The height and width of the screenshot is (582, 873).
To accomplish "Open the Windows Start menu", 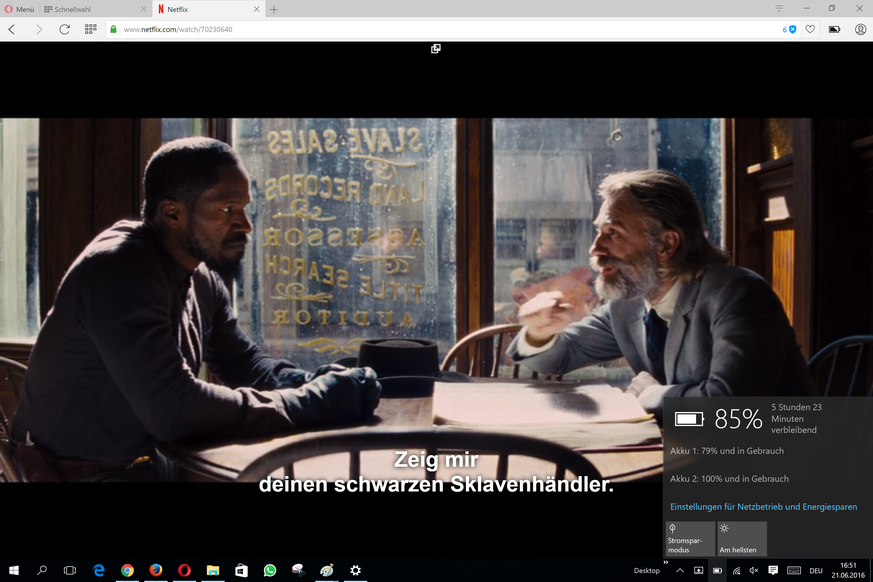I will 14,570.
